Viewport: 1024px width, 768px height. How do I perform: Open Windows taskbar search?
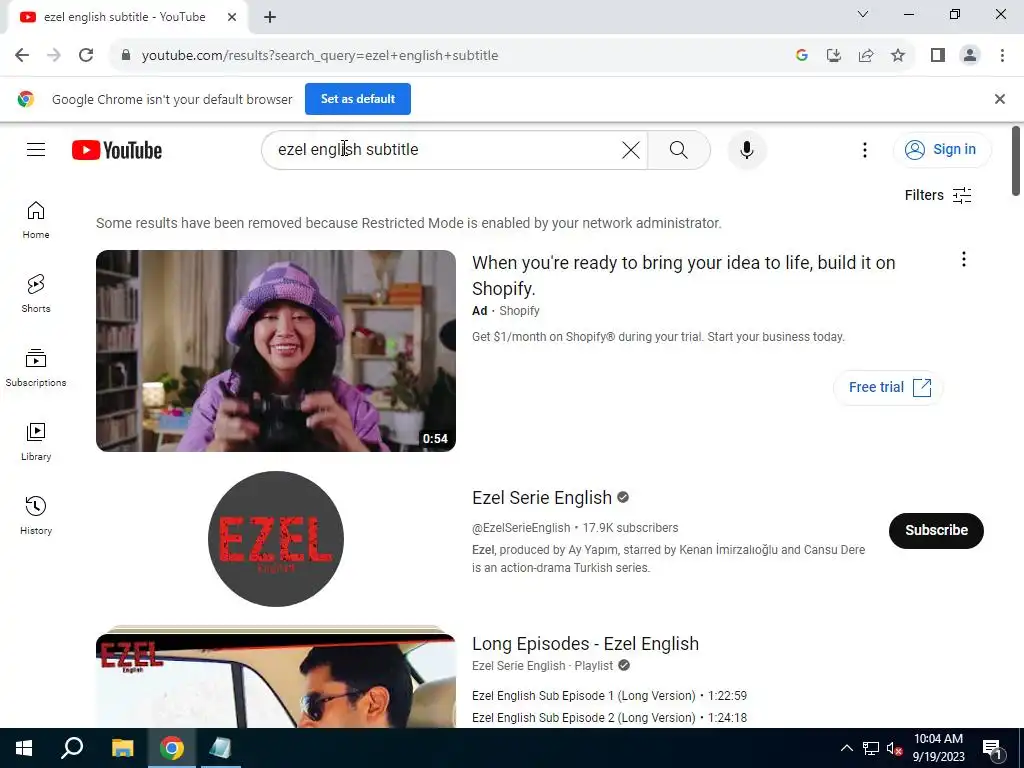coord(72,748)
